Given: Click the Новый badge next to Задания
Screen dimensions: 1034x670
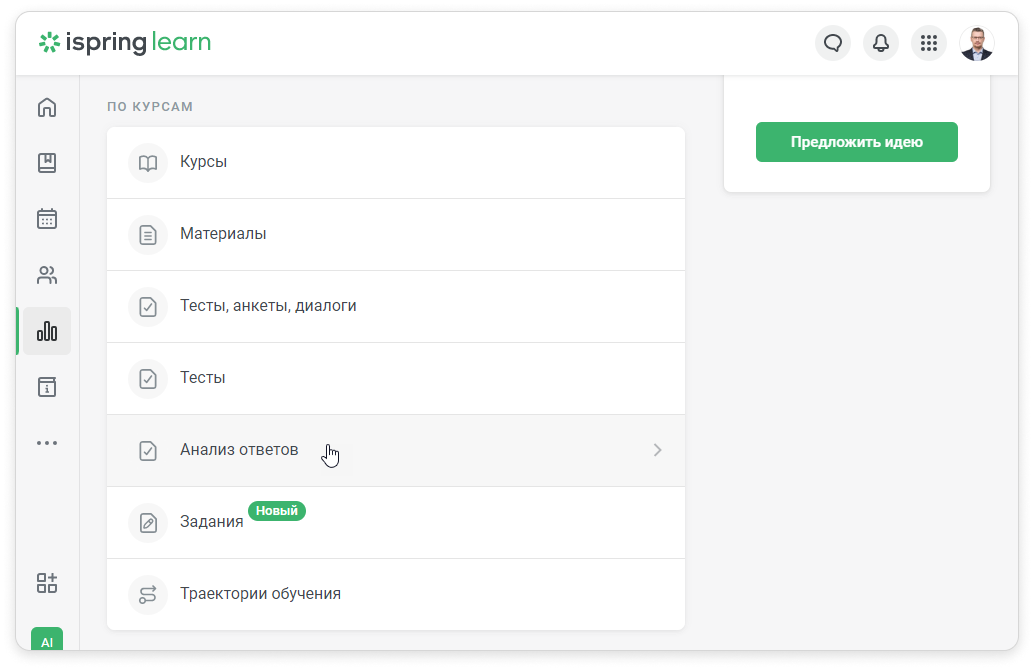Looking at the screenshot, I should 277,510.
